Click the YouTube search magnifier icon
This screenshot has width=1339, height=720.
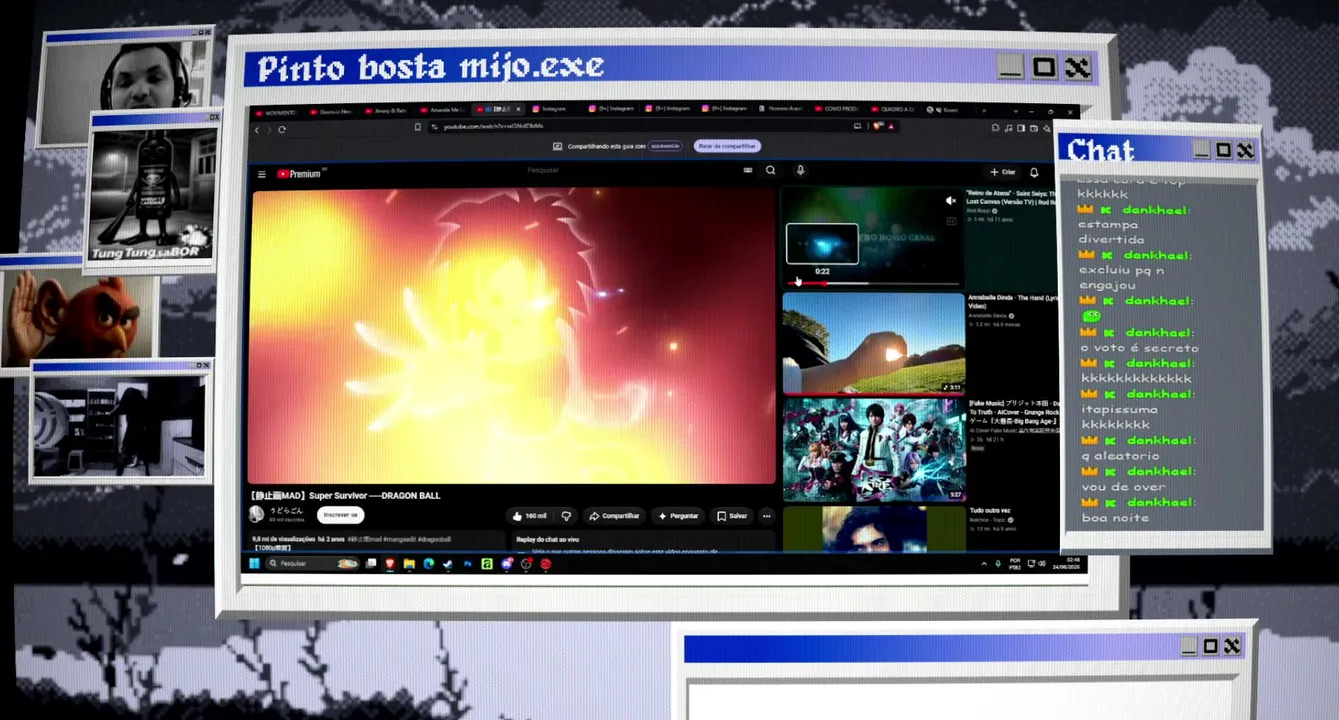[x=770, y=171]
